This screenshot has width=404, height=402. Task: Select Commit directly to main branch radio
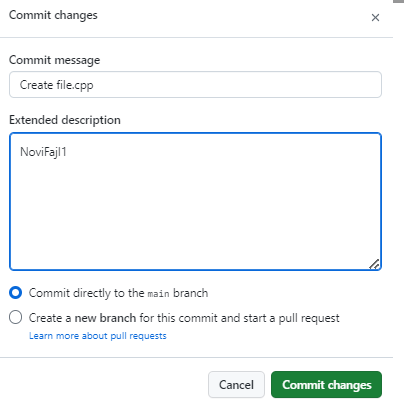(x=16, y=293)
